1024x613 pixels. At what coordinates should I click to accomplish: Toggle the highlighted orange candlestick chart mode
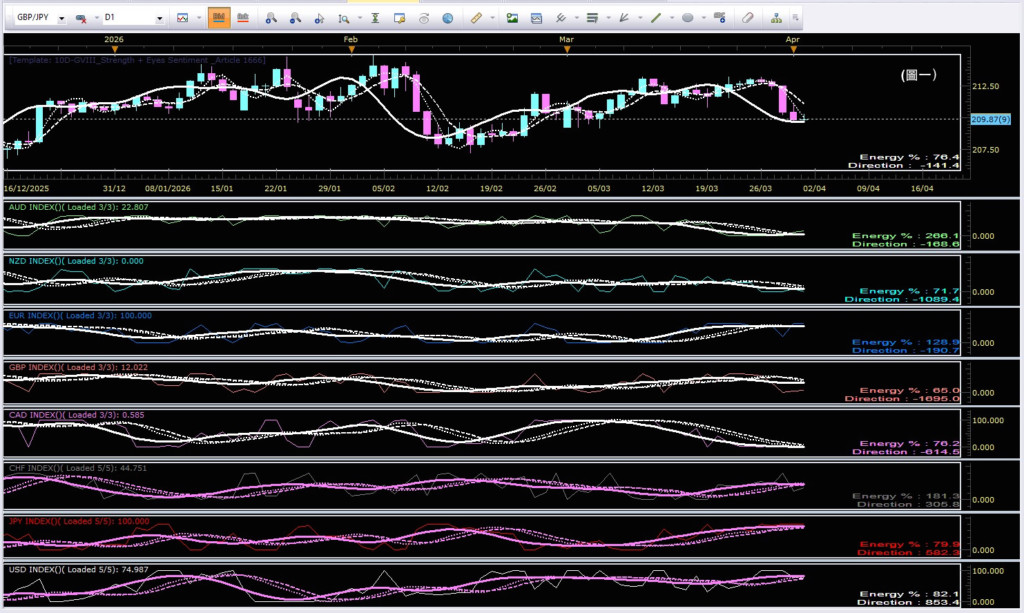(218, 18)
